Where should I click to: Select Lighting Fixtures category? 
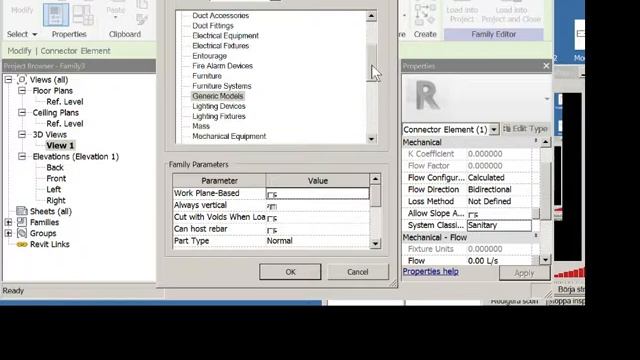[x=219, y=116]
